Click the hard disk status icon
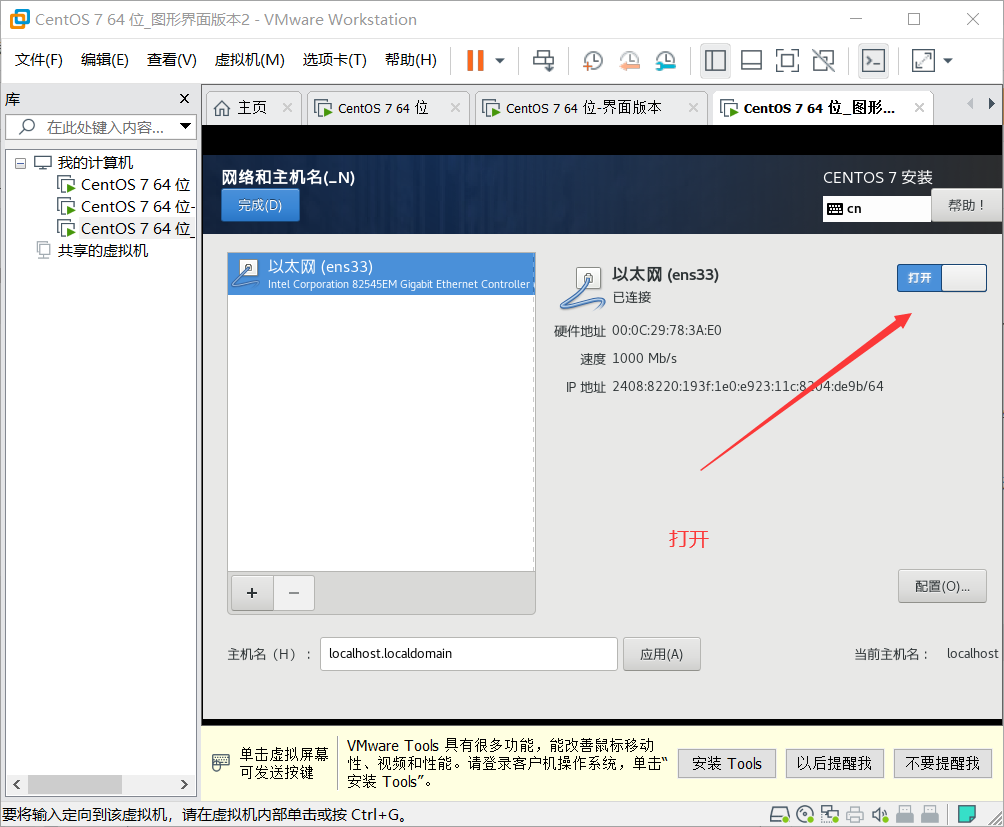Viewport: 1004px width, 827px height. 781,814
